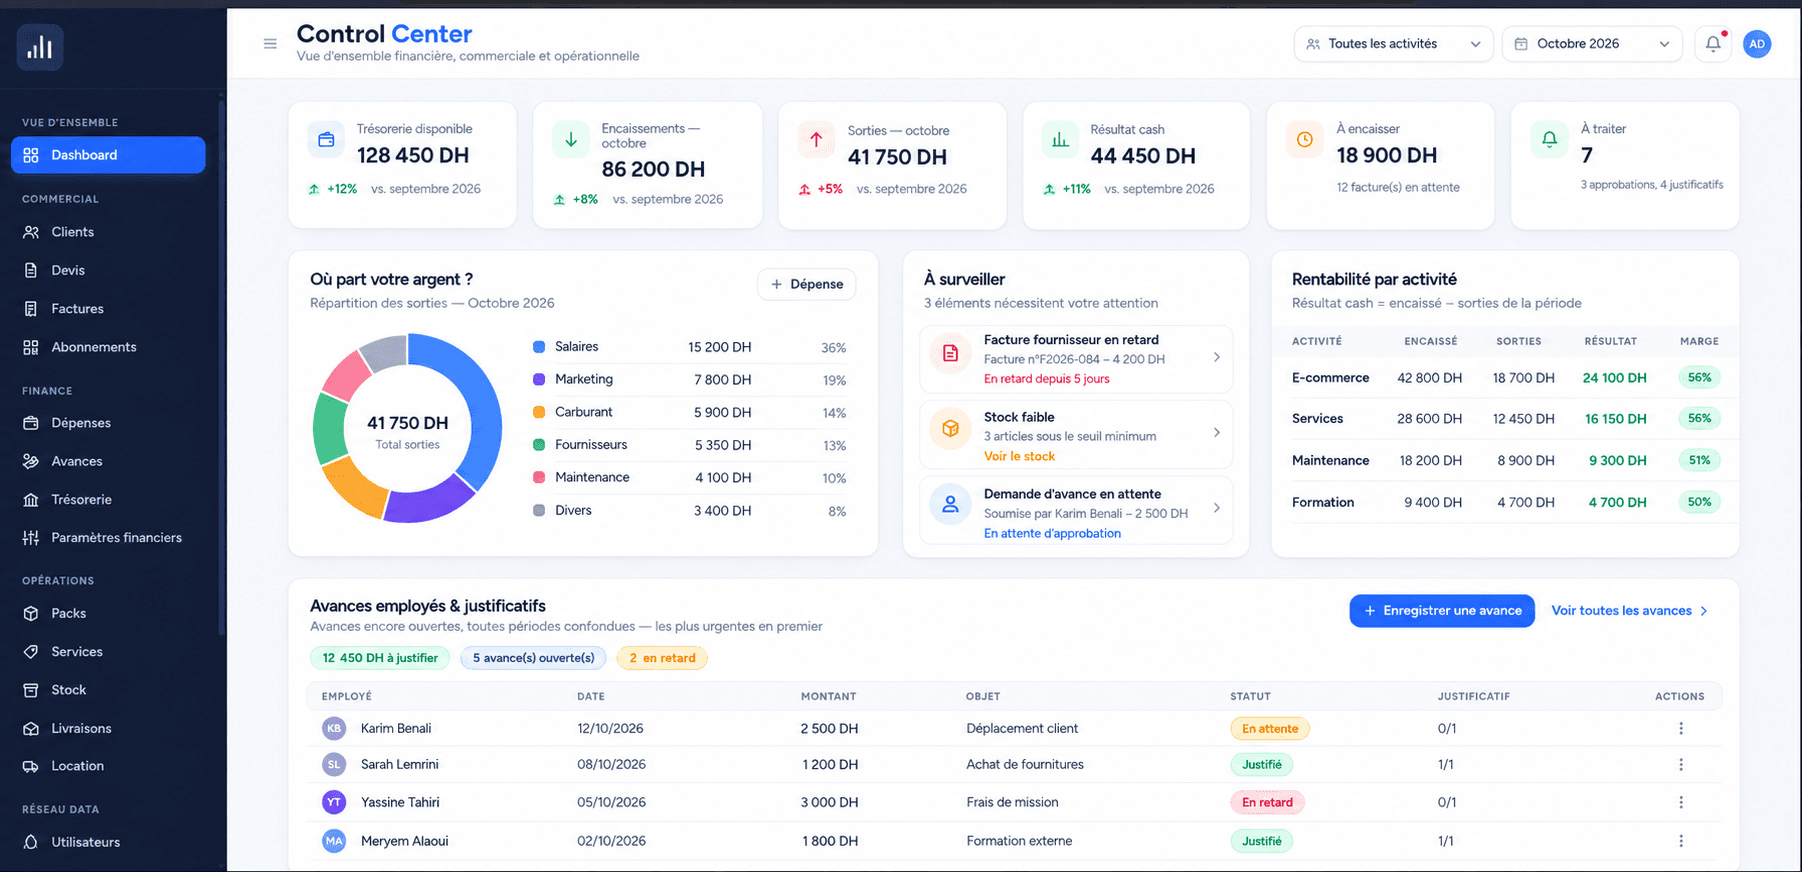Open Clients in the sidebar
The image size is (1802, 872).
coord(108,232)
